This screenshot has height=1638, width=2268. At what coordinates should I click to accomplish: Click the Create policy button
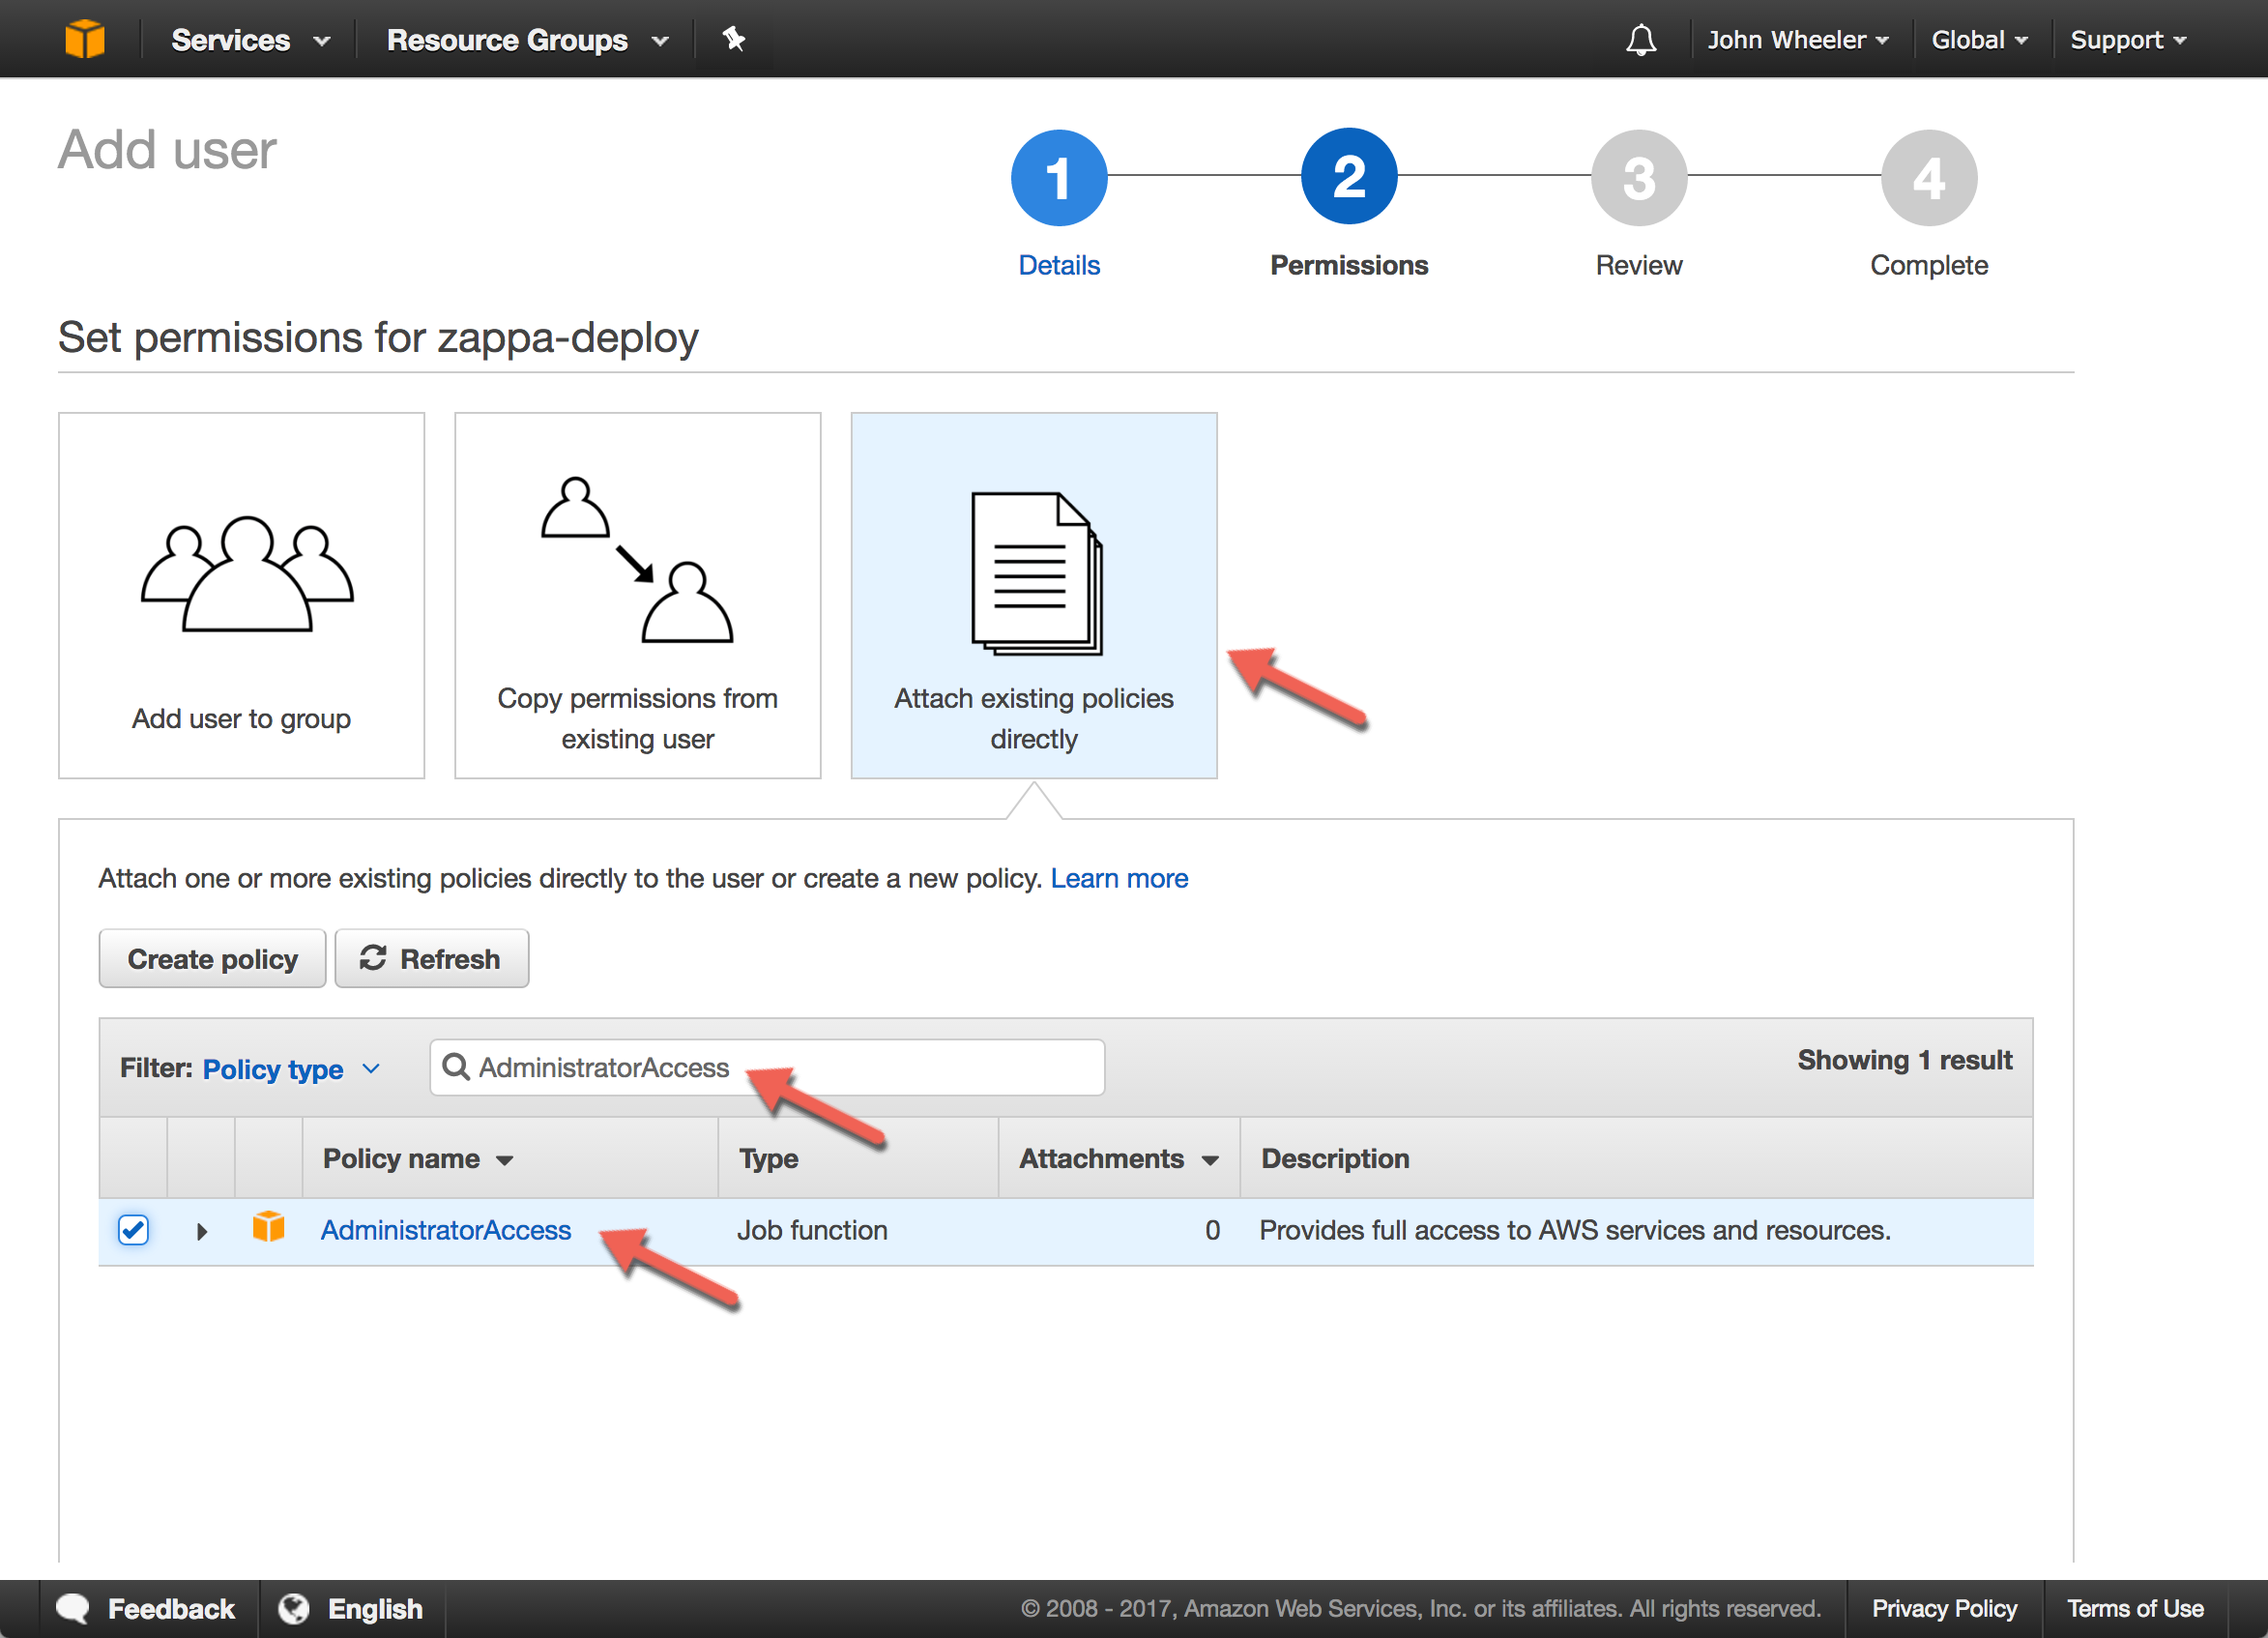pos(212,959)
